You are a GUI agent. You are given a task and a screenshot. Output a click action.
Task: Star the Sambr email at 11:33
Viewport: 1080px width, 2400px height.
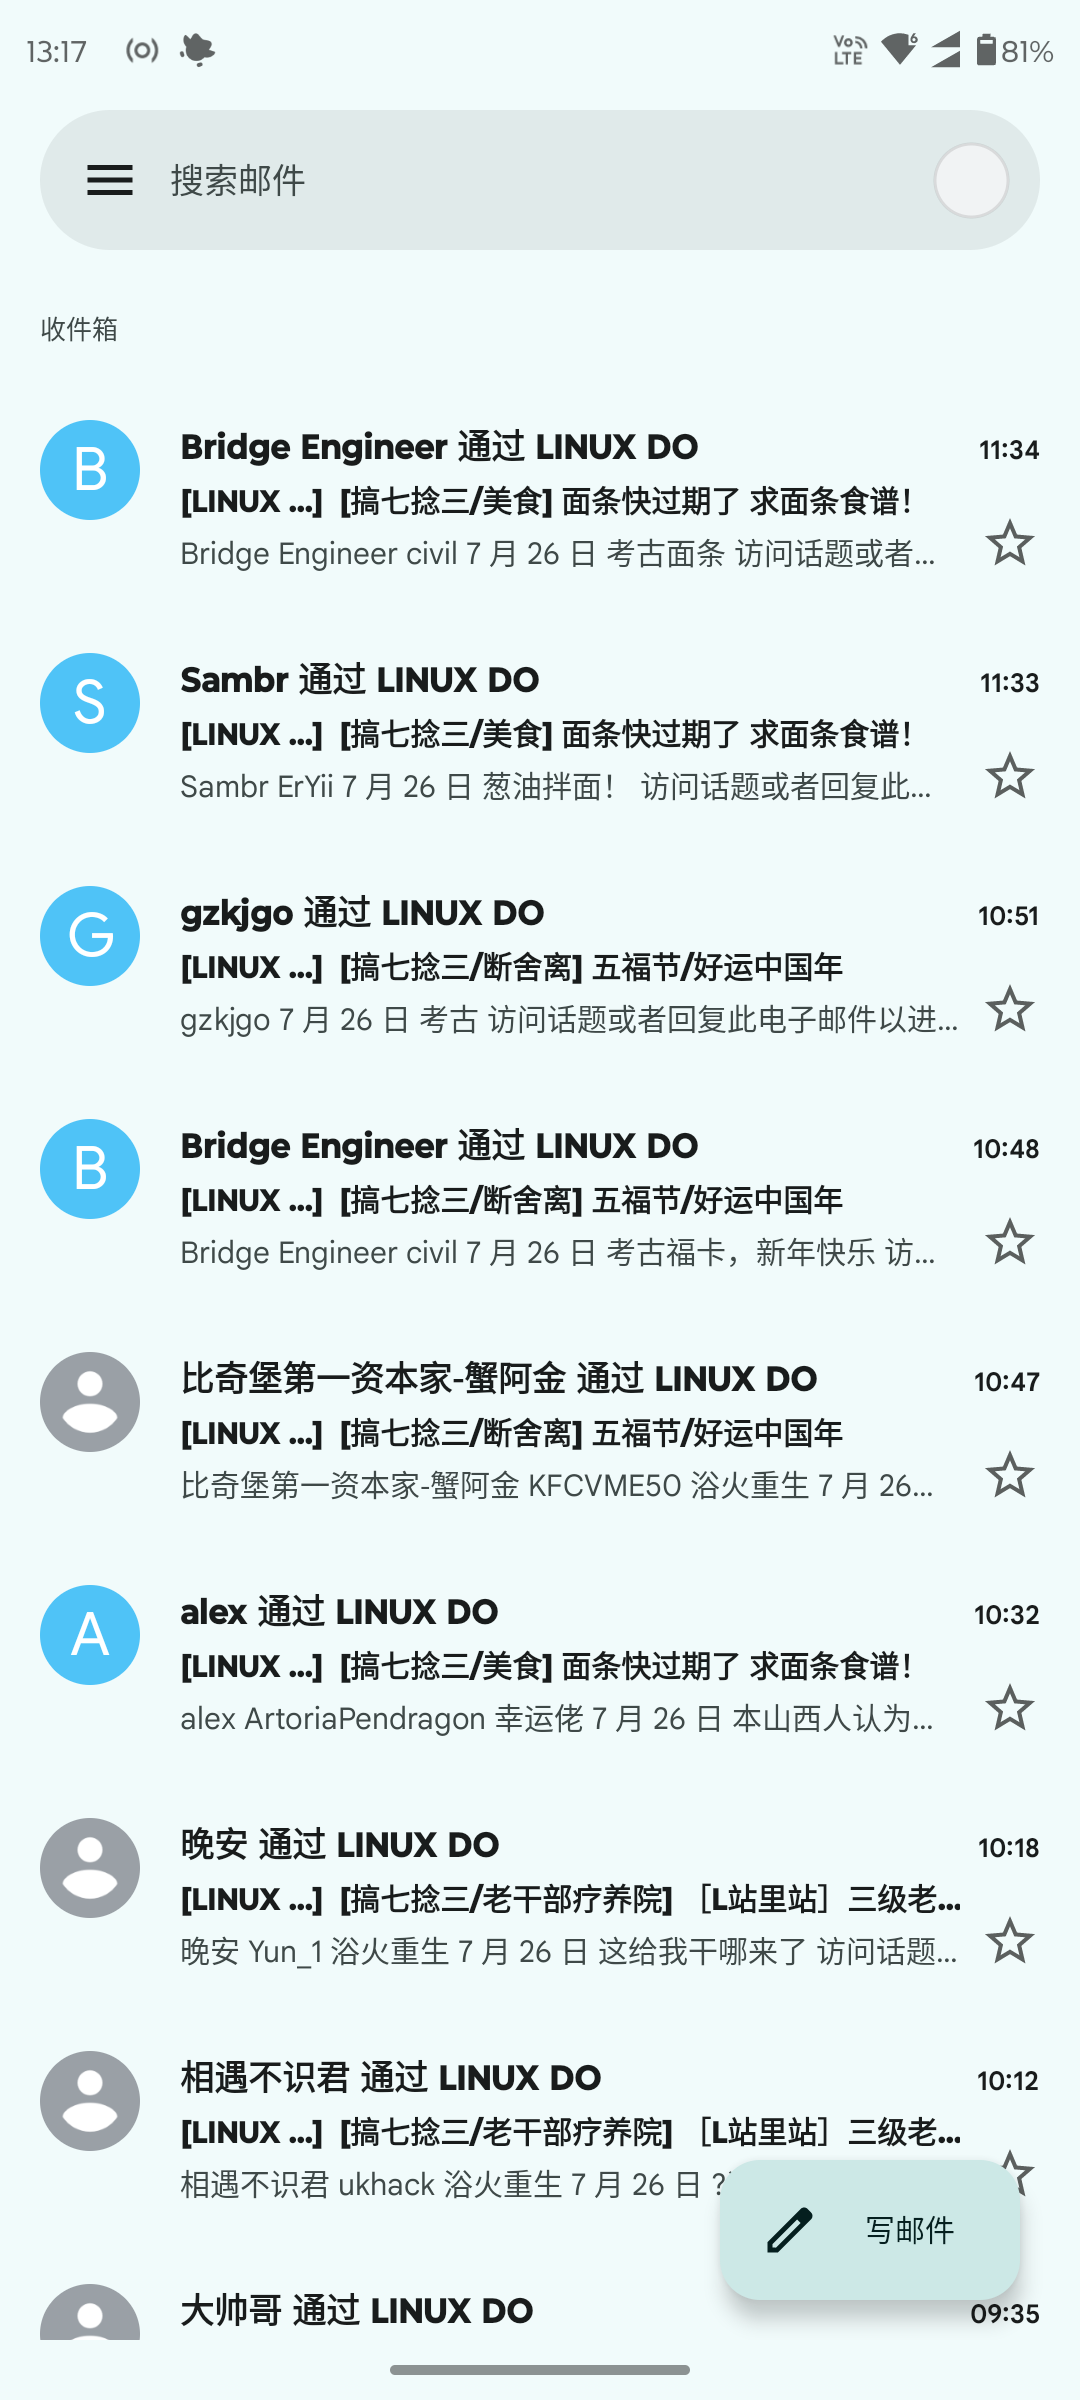point(1009,776)
